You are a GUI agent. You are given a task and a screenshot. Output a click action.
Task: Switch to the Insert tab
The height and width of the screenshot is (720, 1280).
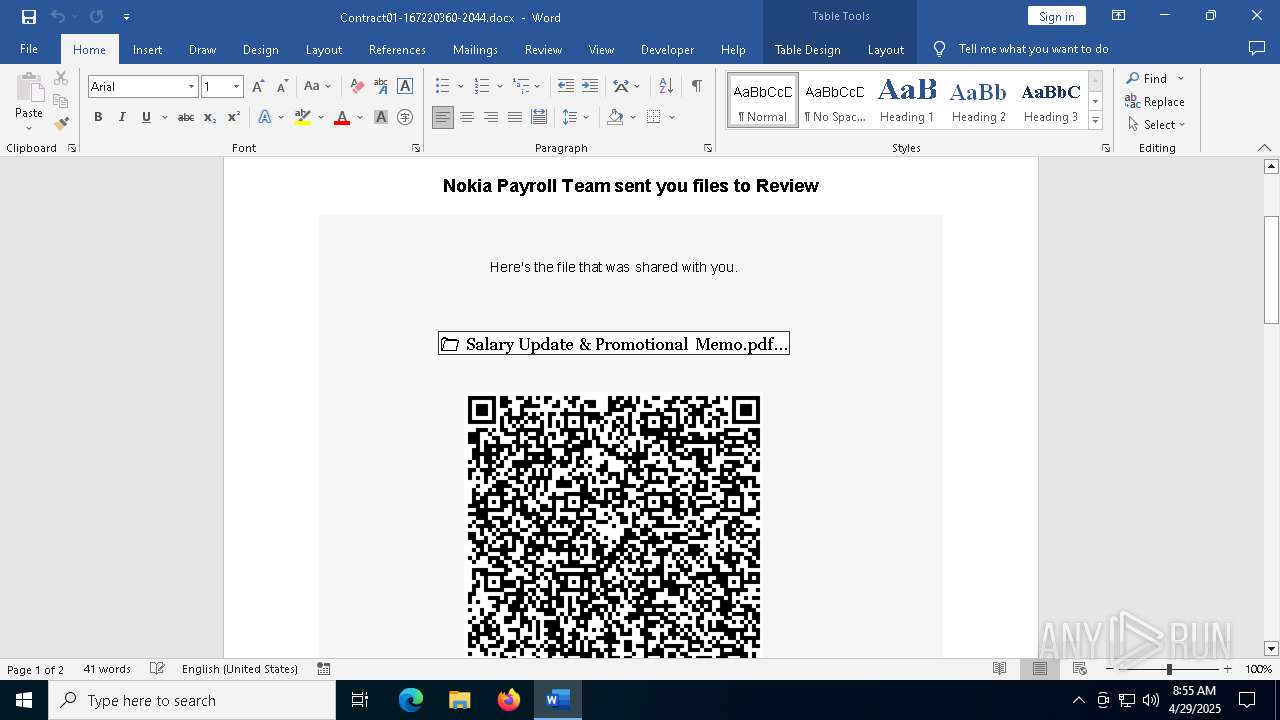pyautogui.click(x=147, y=49)
